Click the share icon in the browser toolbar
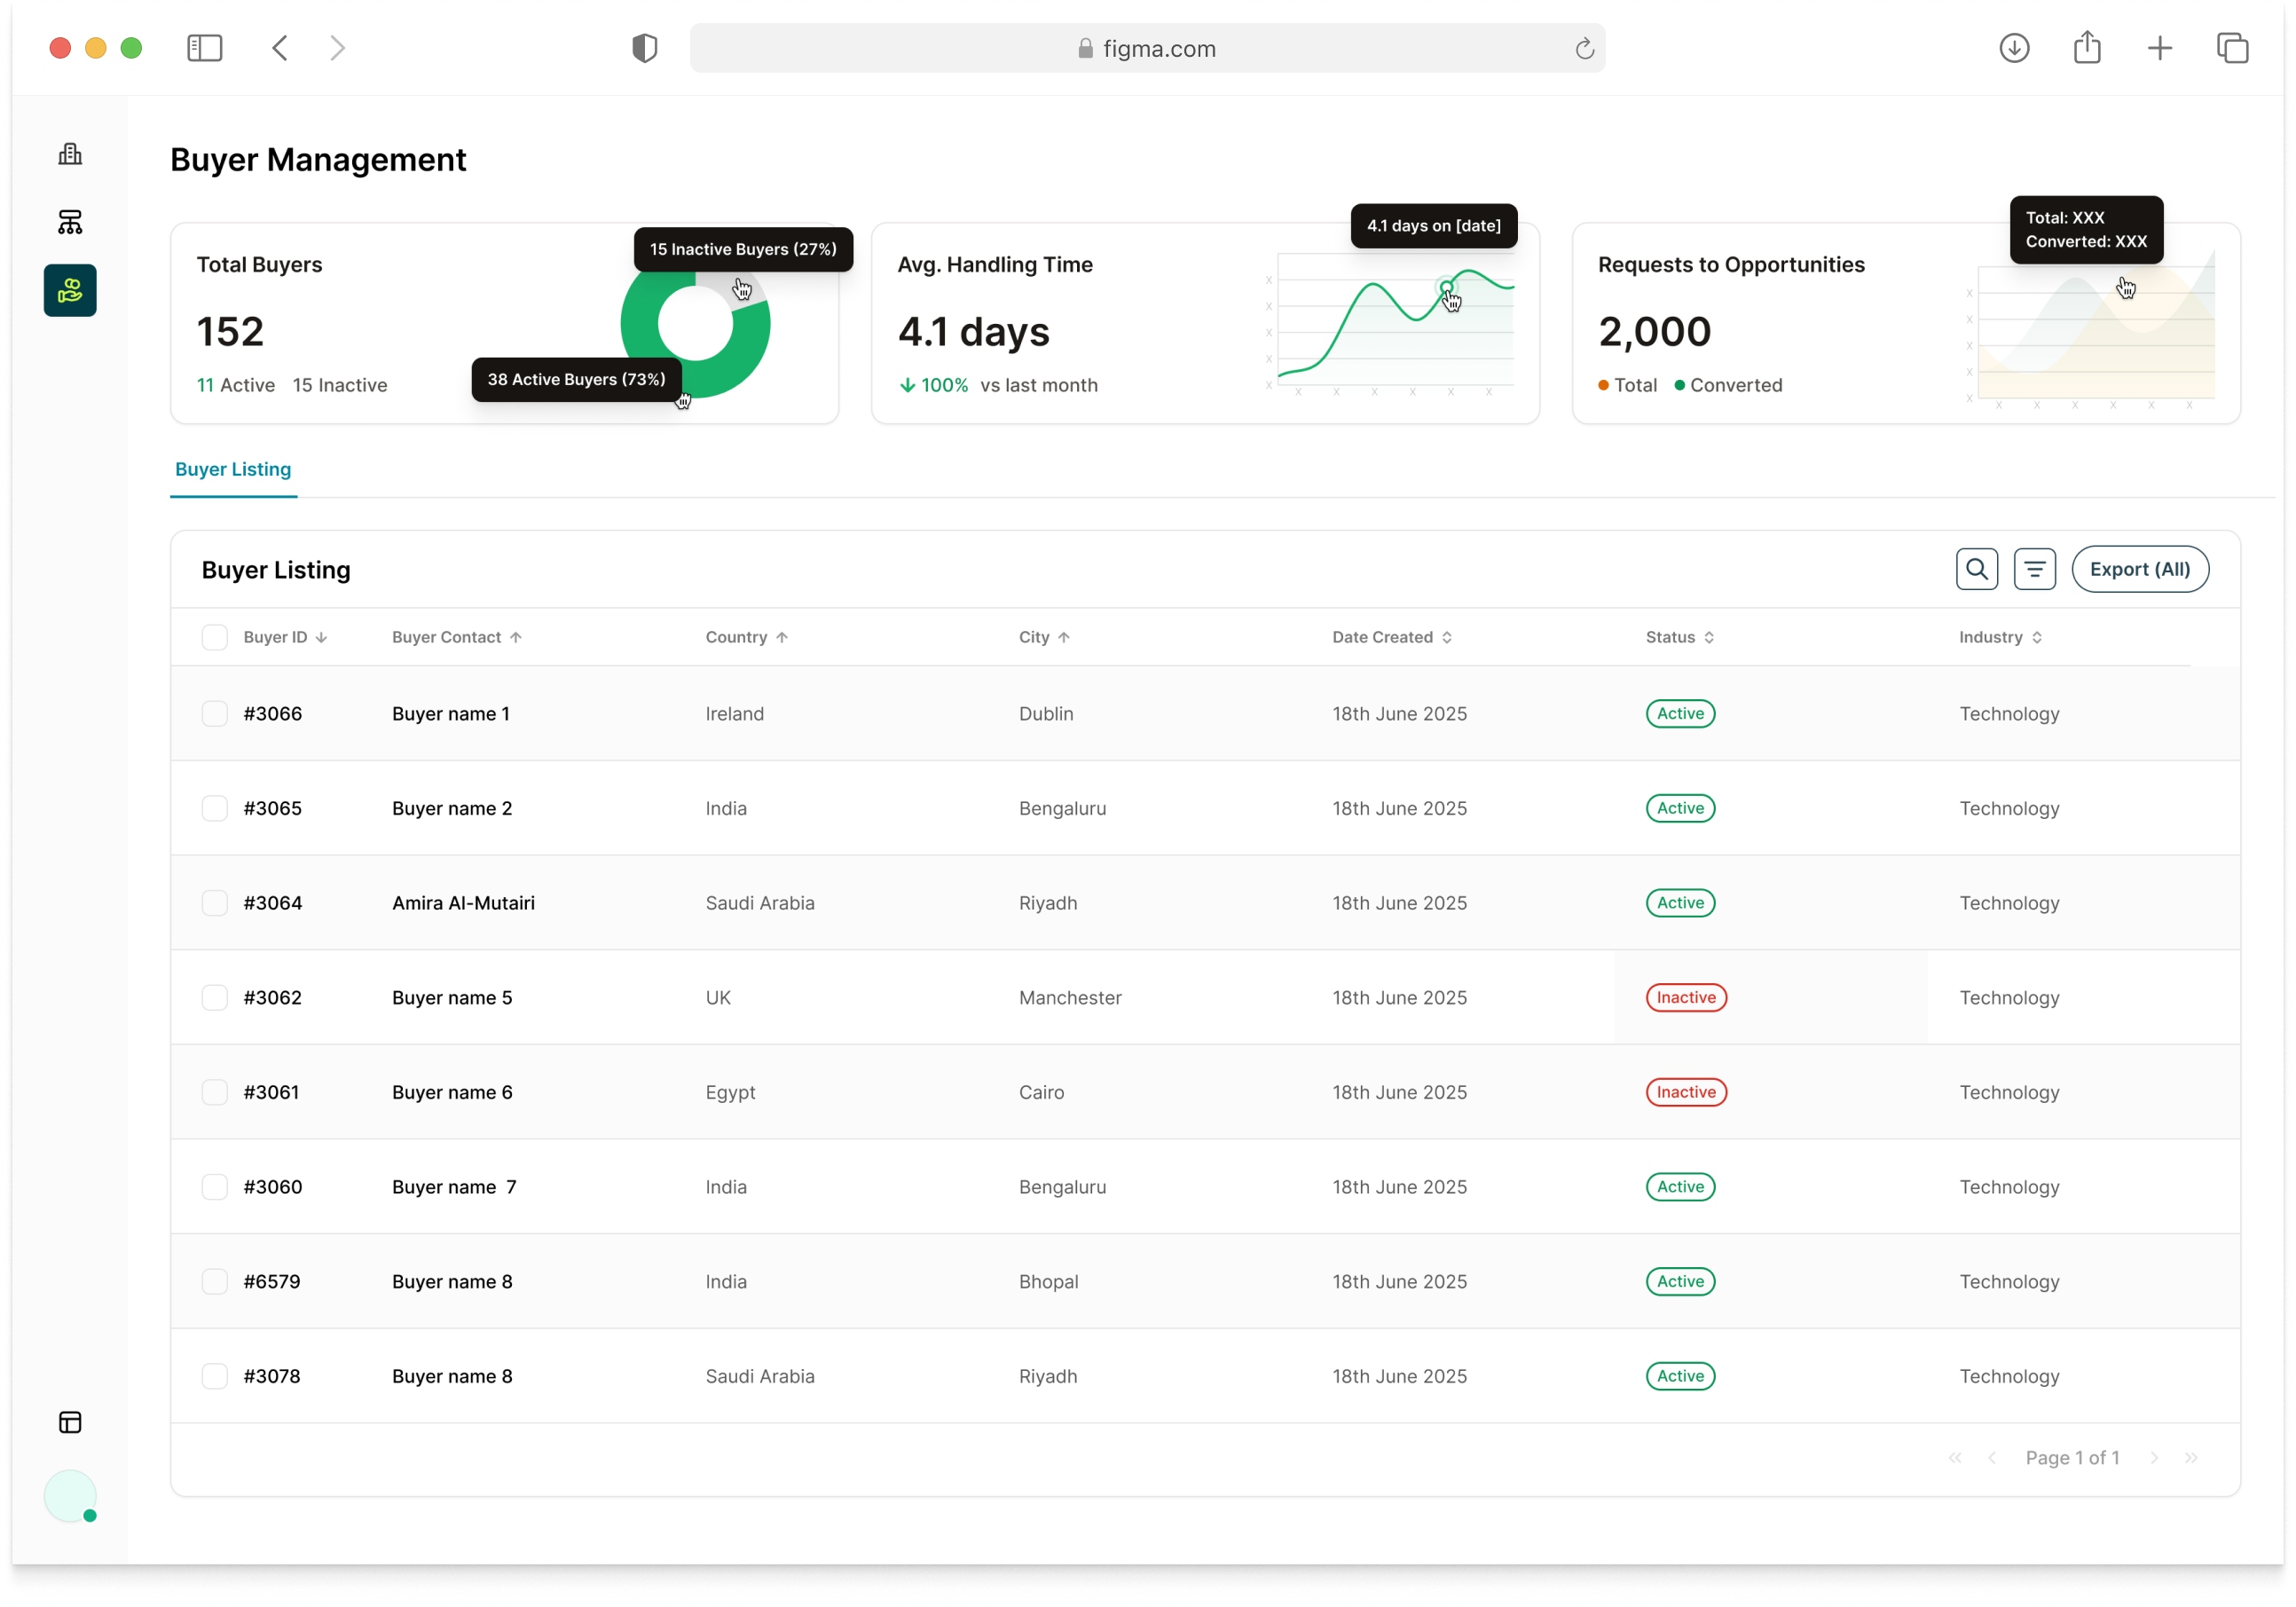This screenshot has height=1607, width=2296. 2087,48
